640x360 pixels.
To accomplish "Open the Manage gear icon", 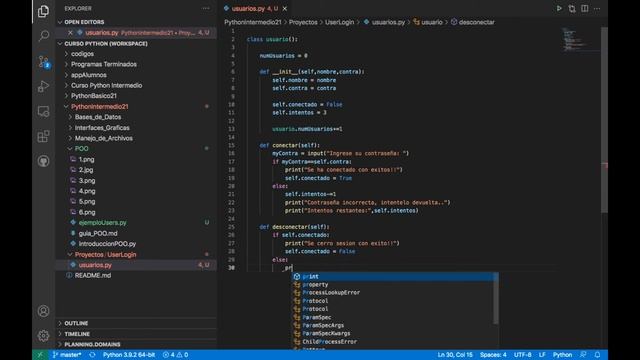I will pos(43,336).
